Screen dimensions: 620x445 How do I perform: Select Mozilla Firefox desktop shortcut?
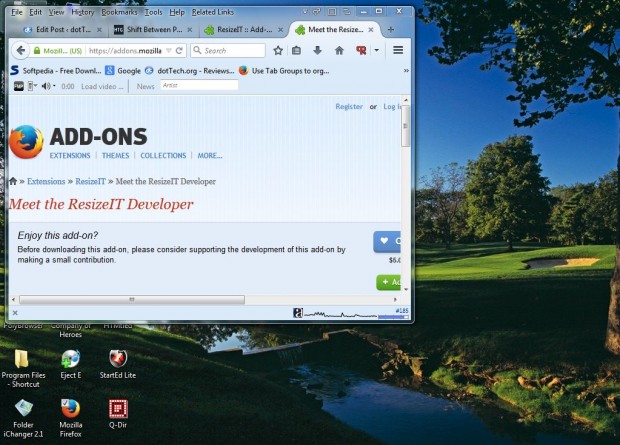coord(71,418)
